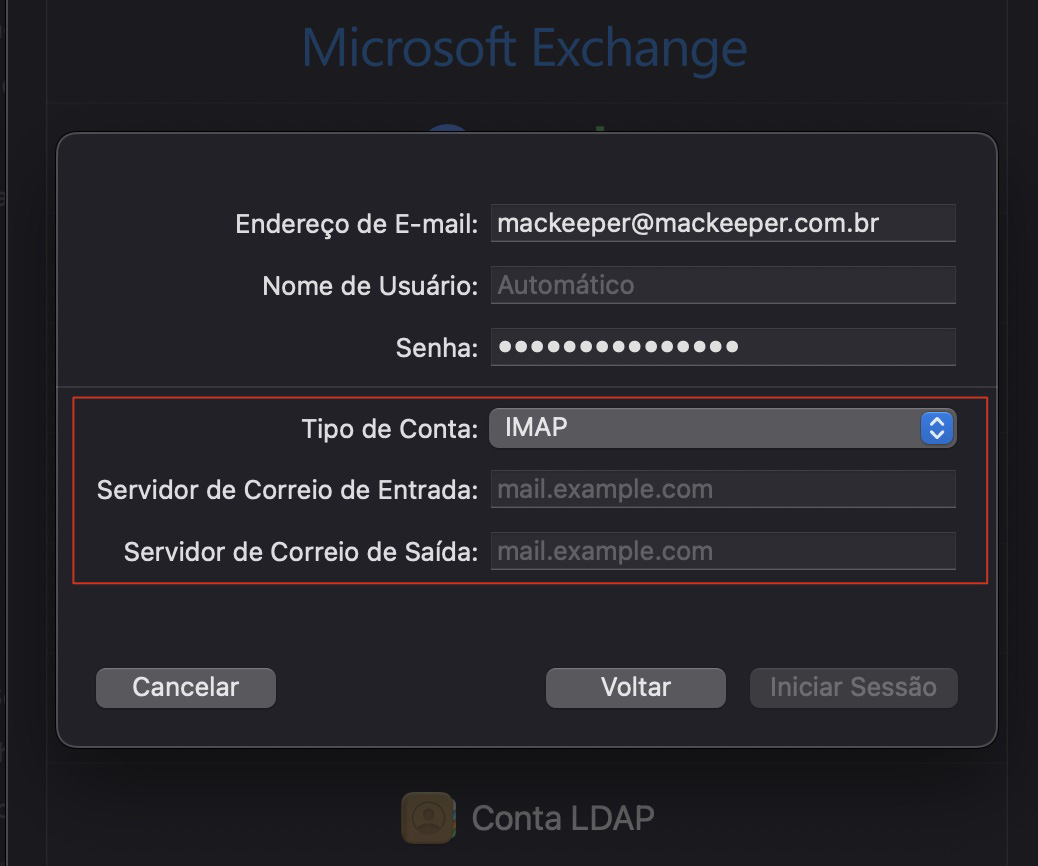Viewport: 1038px width, 866px height.
Task: Click the highlighted red outlined server section
Action: [x=530, y=489]
